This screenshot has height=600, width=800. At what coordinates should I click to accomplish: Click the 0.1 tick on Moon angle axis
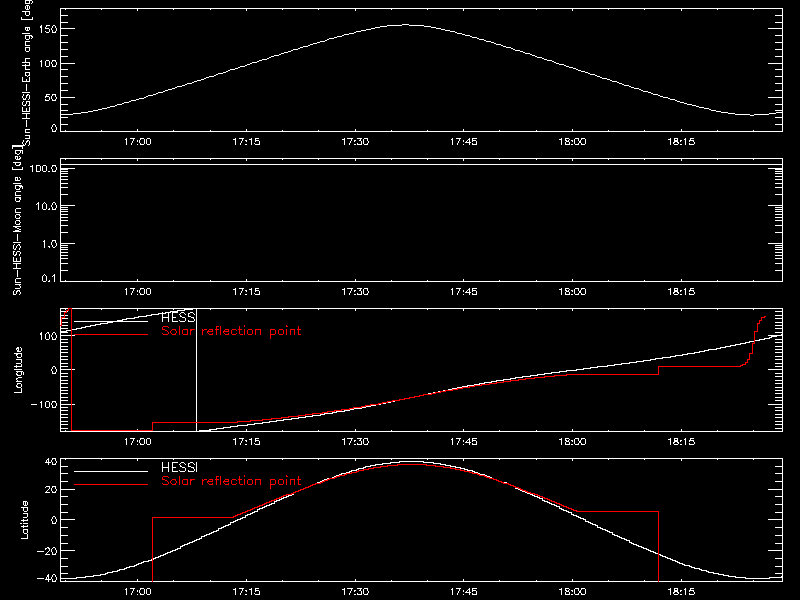pyautogui.click(x=49, y=278)
